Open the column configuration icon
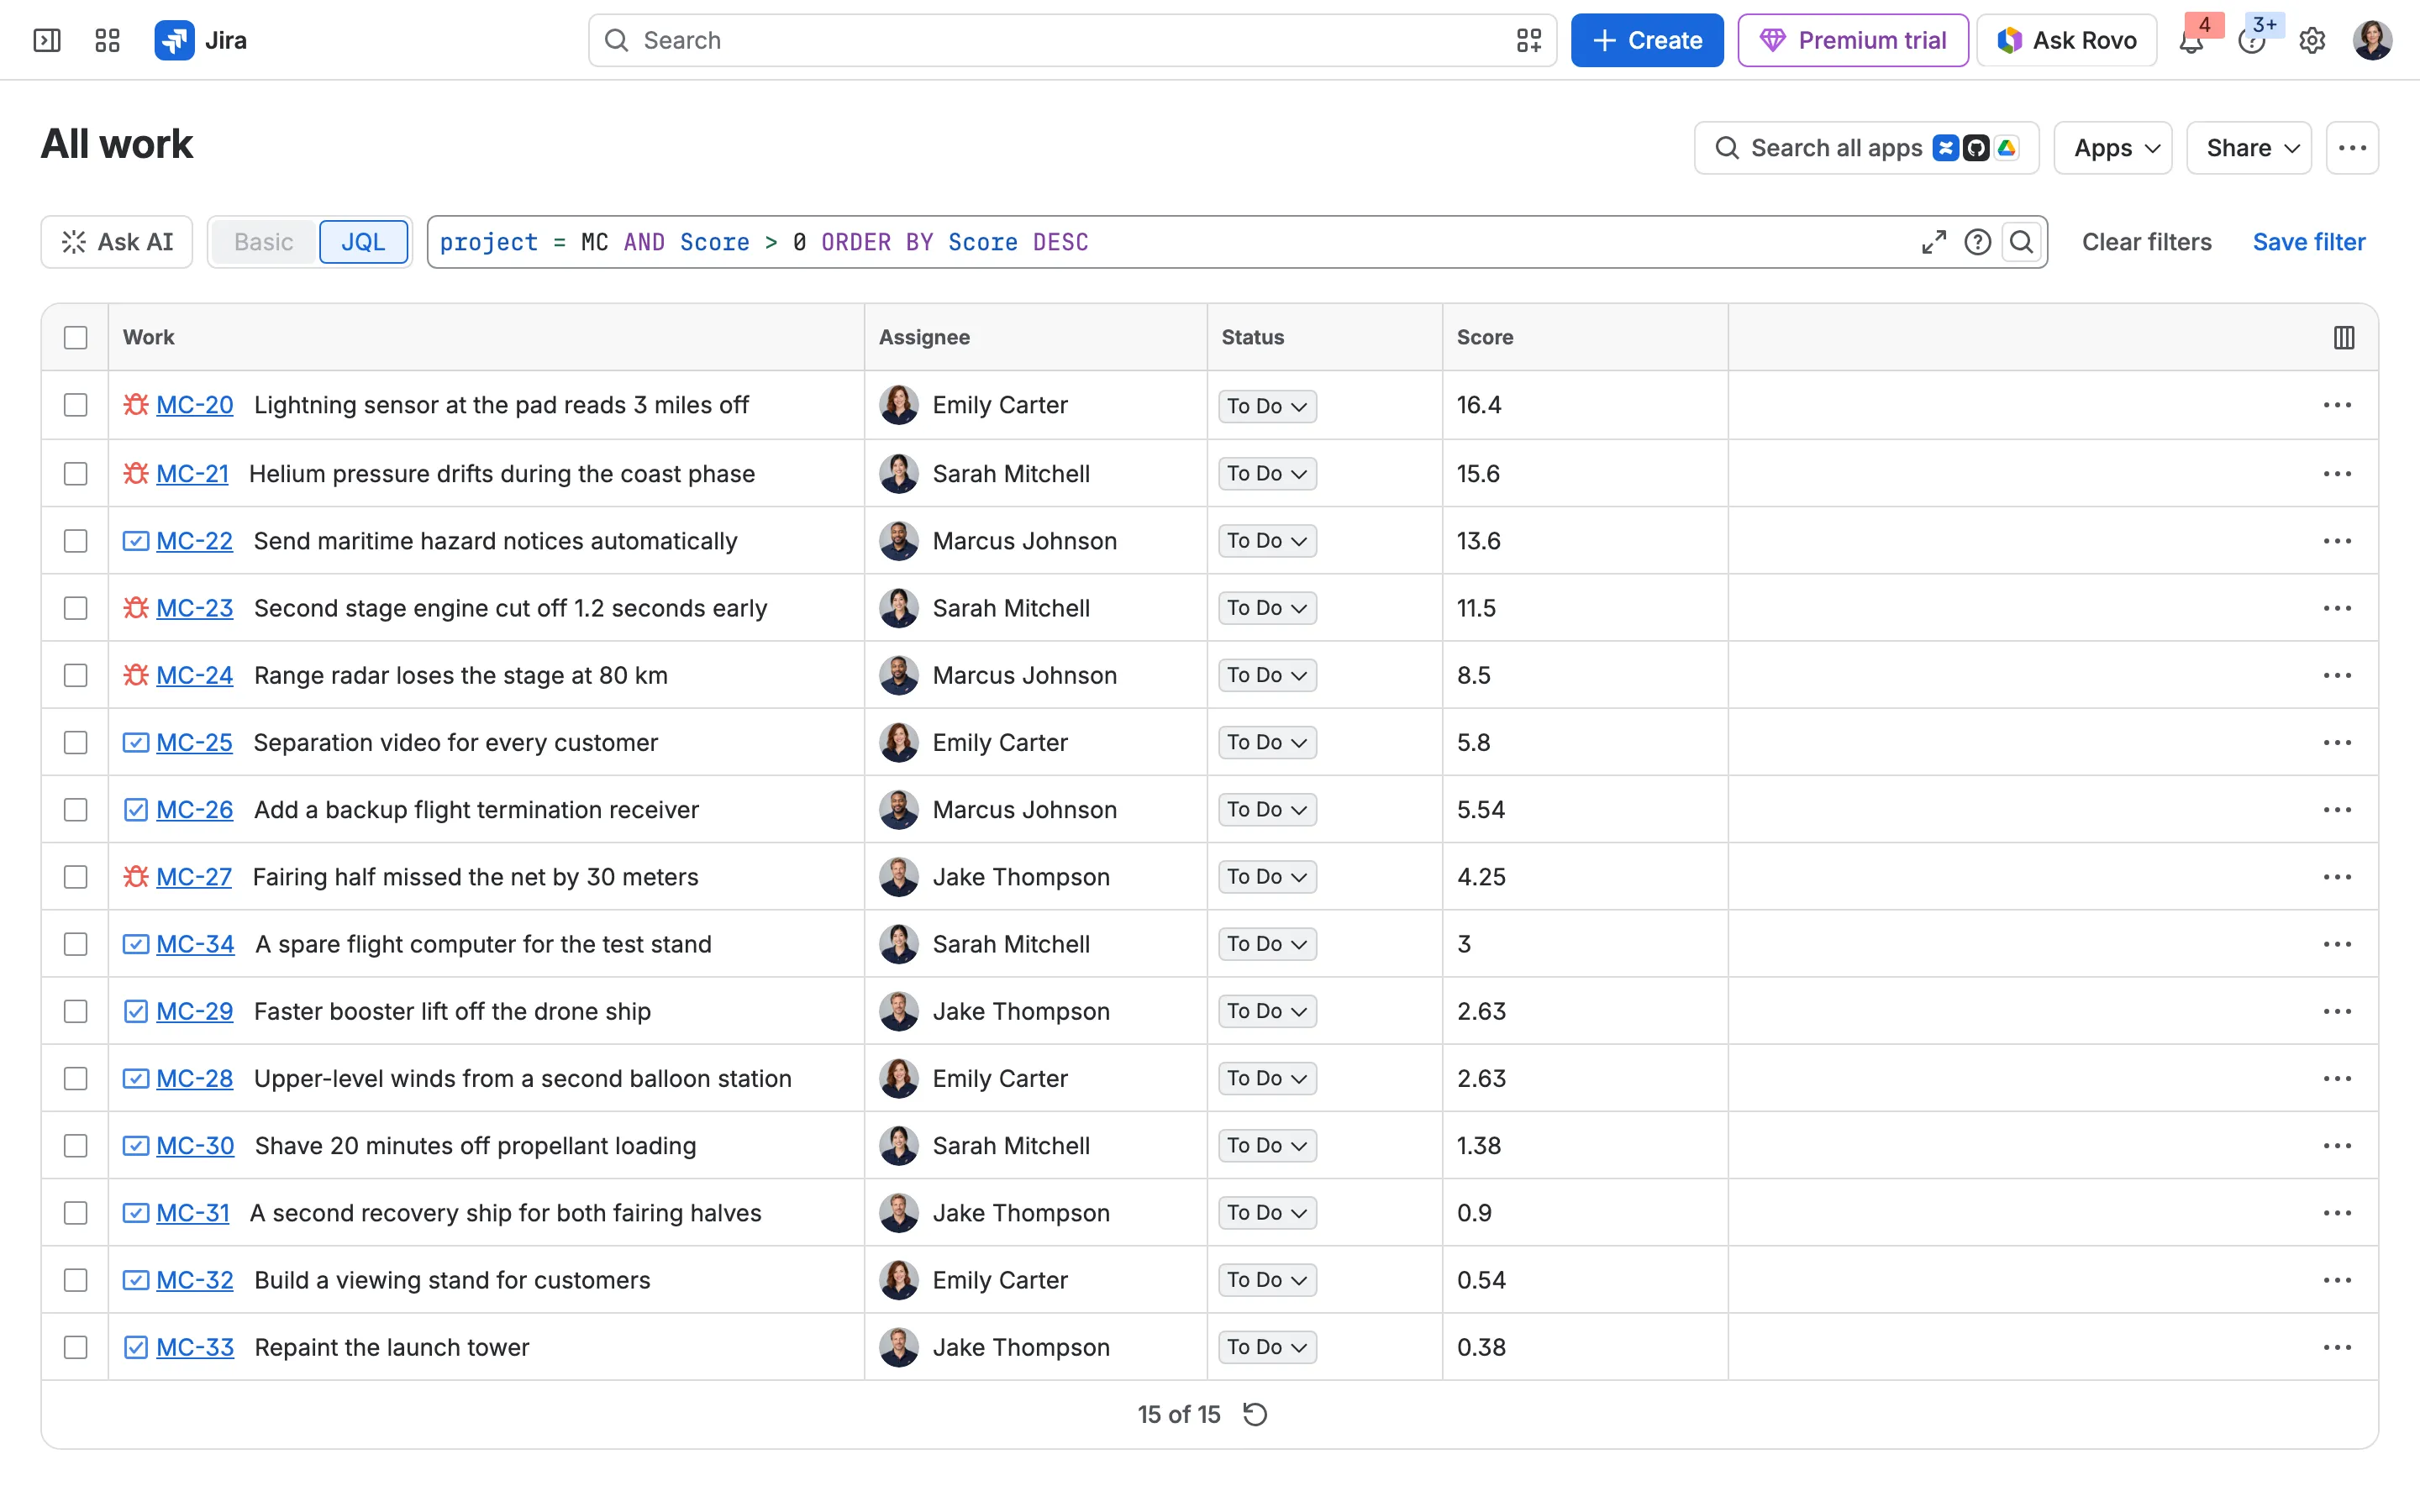 [2343, 337]
